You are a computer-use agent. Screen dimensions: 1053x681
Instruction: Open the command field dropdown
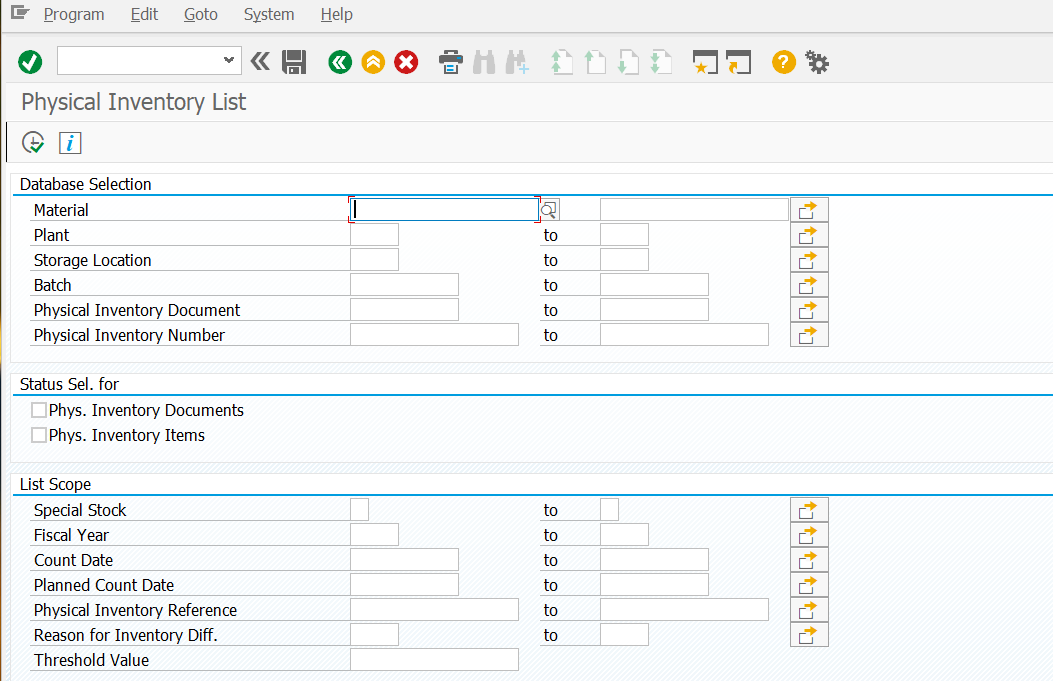(231, 62)
